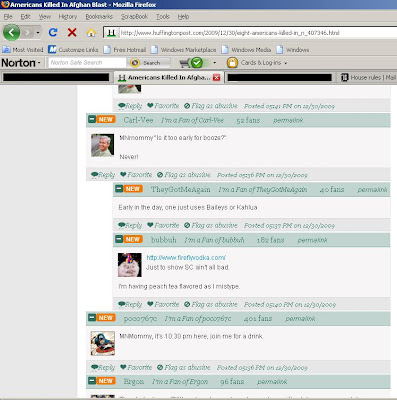This screenshot has height=400, width=397.
Task: Flag the Baileys or Kahlua comment as abusive
Action: point(210,225)
